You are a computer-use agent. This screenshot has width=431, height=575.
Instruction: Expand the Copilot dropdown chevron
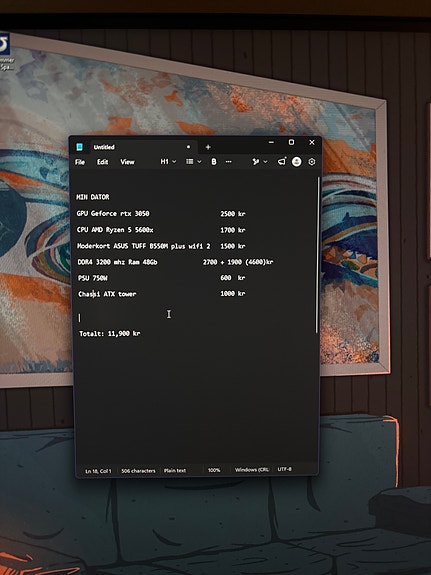pos(265,162)
